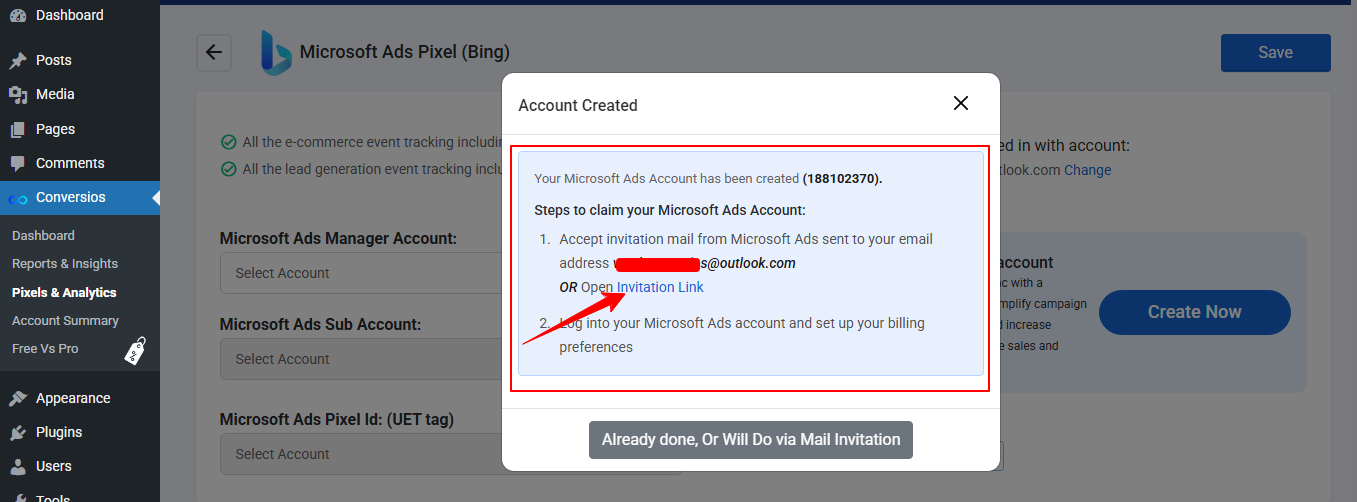Image resolution: width=1357 pixels, height=502 pixels.
Task: Click Already done, Or Will Do via Mail Invitation
Action: click(751, 440)
